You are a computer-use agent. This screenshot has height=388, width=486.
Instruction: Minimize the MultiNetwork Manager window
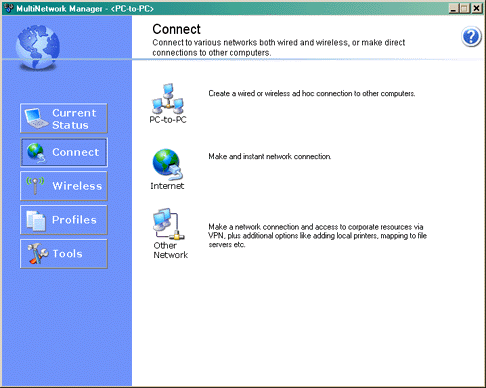(453, 8)
